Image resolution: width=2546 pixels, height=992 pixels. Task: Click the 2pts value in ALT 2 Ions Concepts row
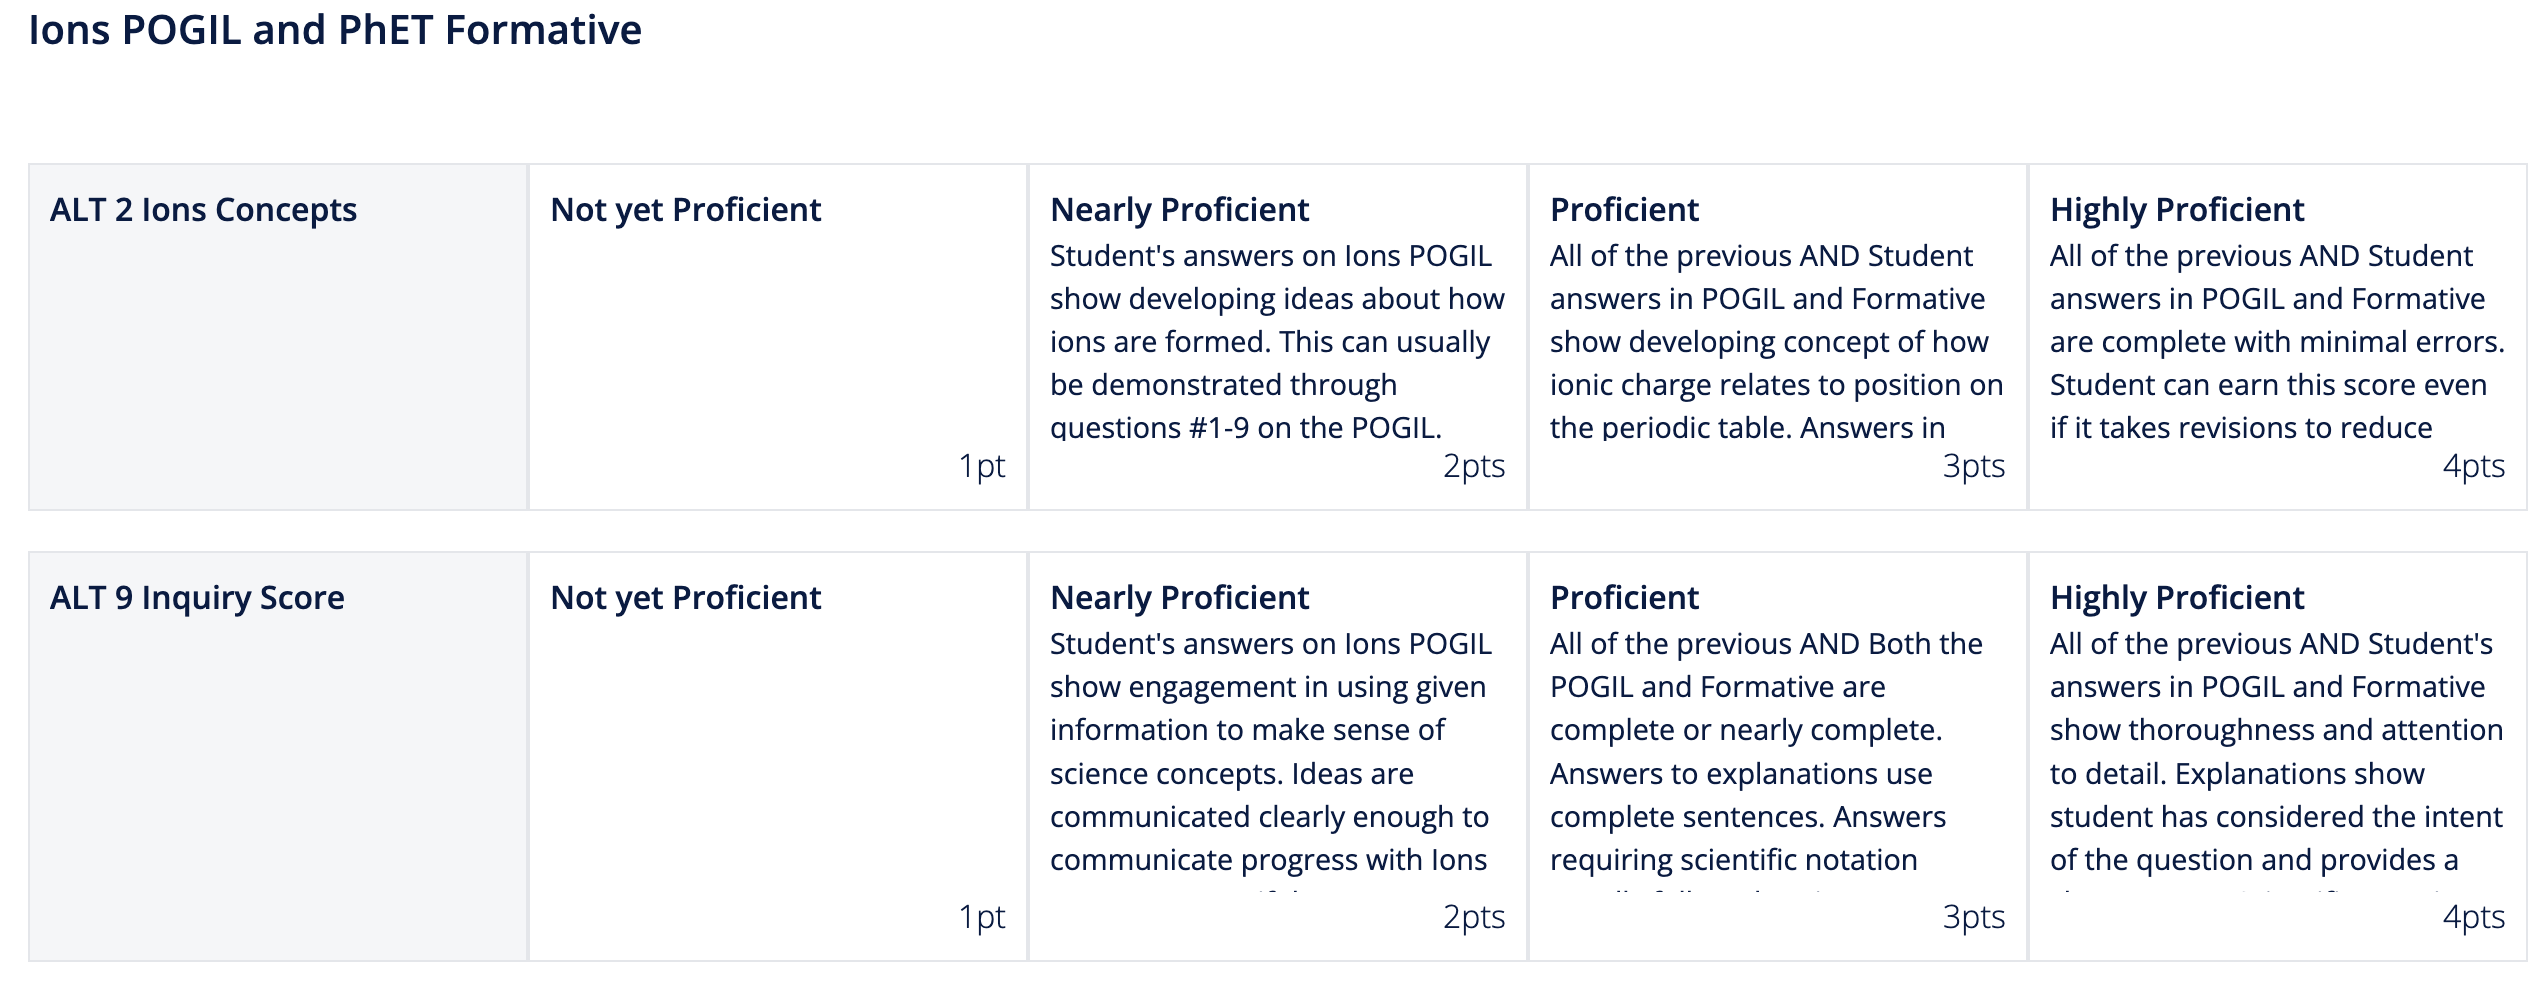click(x=1473, y=466)
